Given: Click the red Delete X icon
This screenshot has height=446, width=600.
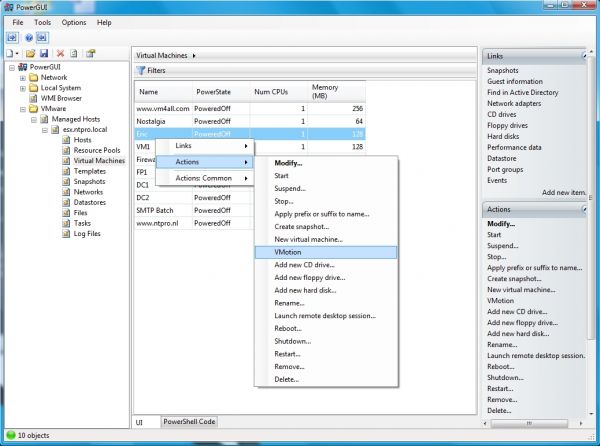Looking at the screenshot, I should click(60, 54).
